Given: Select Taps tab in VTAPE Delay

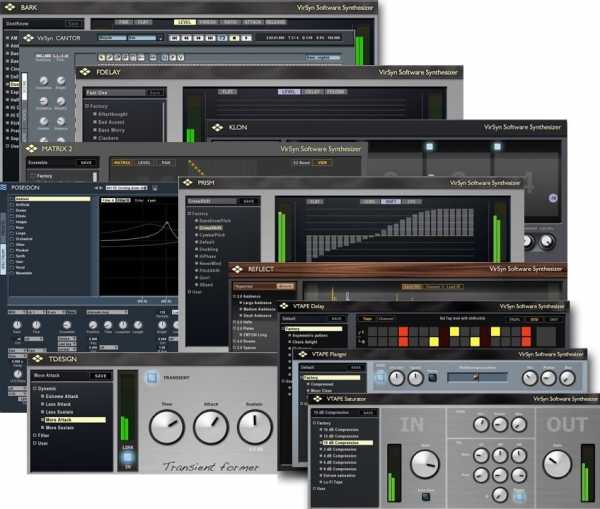Looking at the screenshot, I should [367, 318].
